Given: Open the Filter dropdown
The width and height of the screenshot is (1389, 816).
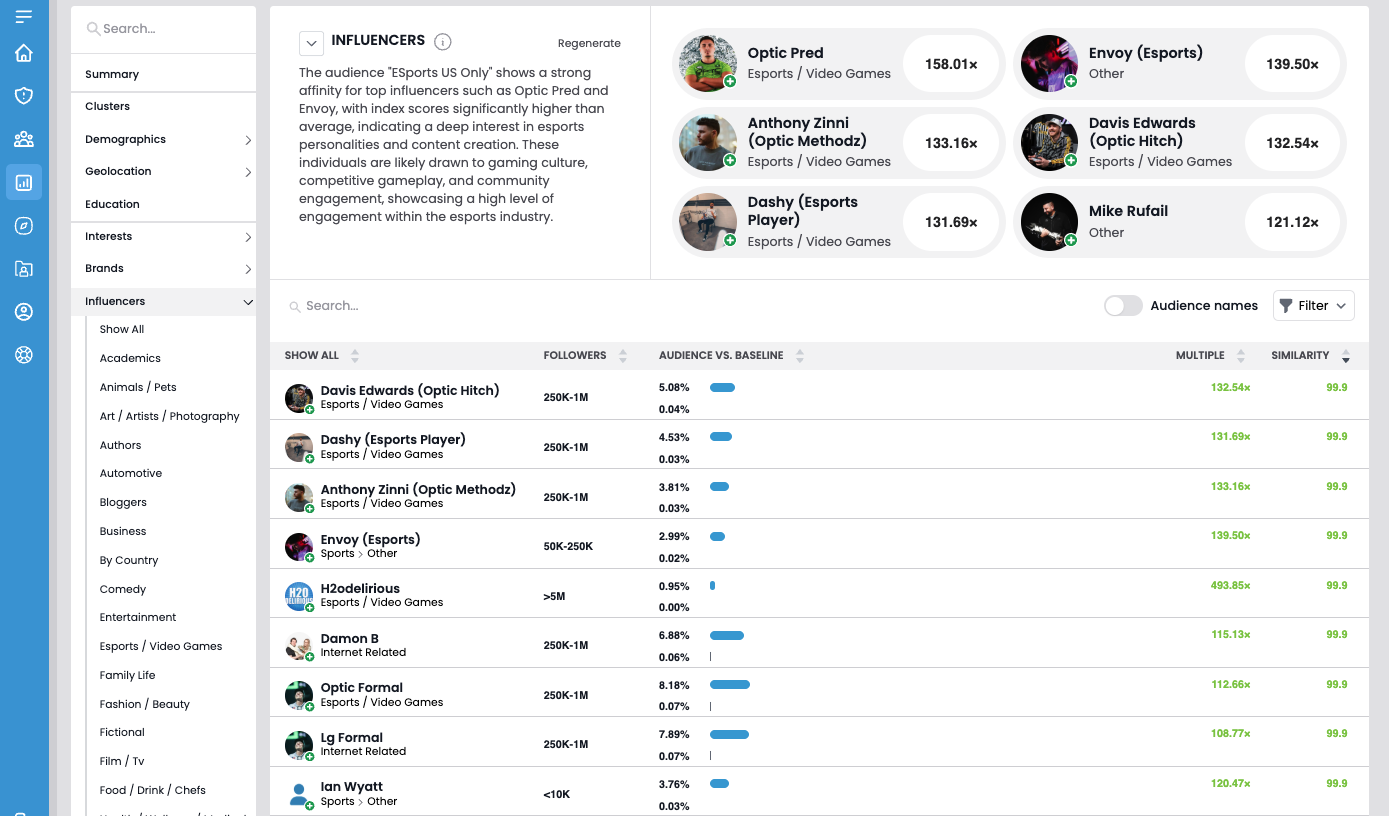Looking at the screenshot, I should click(x=1313, y=306).
